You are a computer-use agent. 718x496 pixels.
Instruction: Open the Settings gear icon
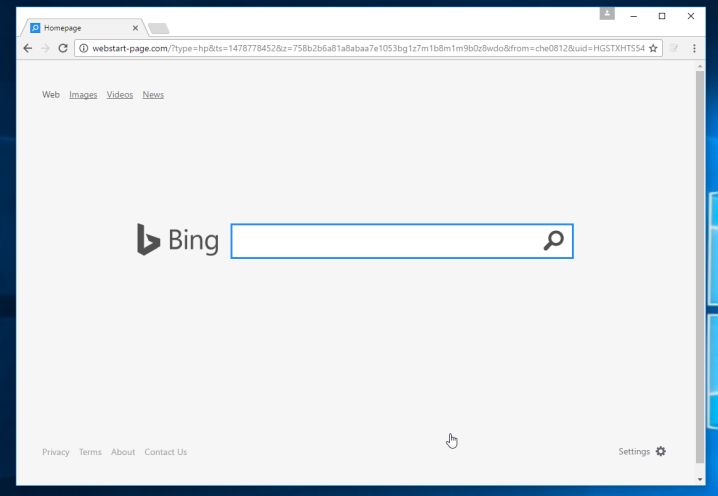coord(660,452)
